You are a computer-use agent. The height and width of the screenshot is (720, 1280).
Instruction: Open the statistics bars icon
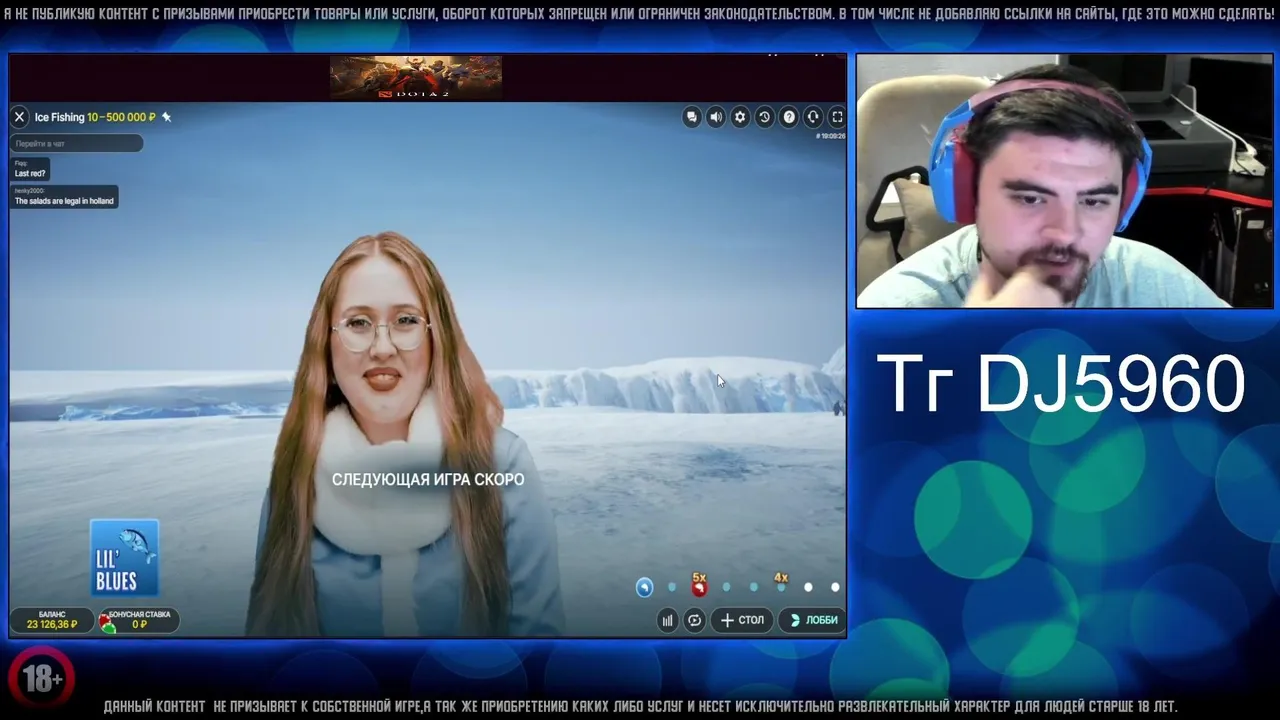[x=667, y=620]
